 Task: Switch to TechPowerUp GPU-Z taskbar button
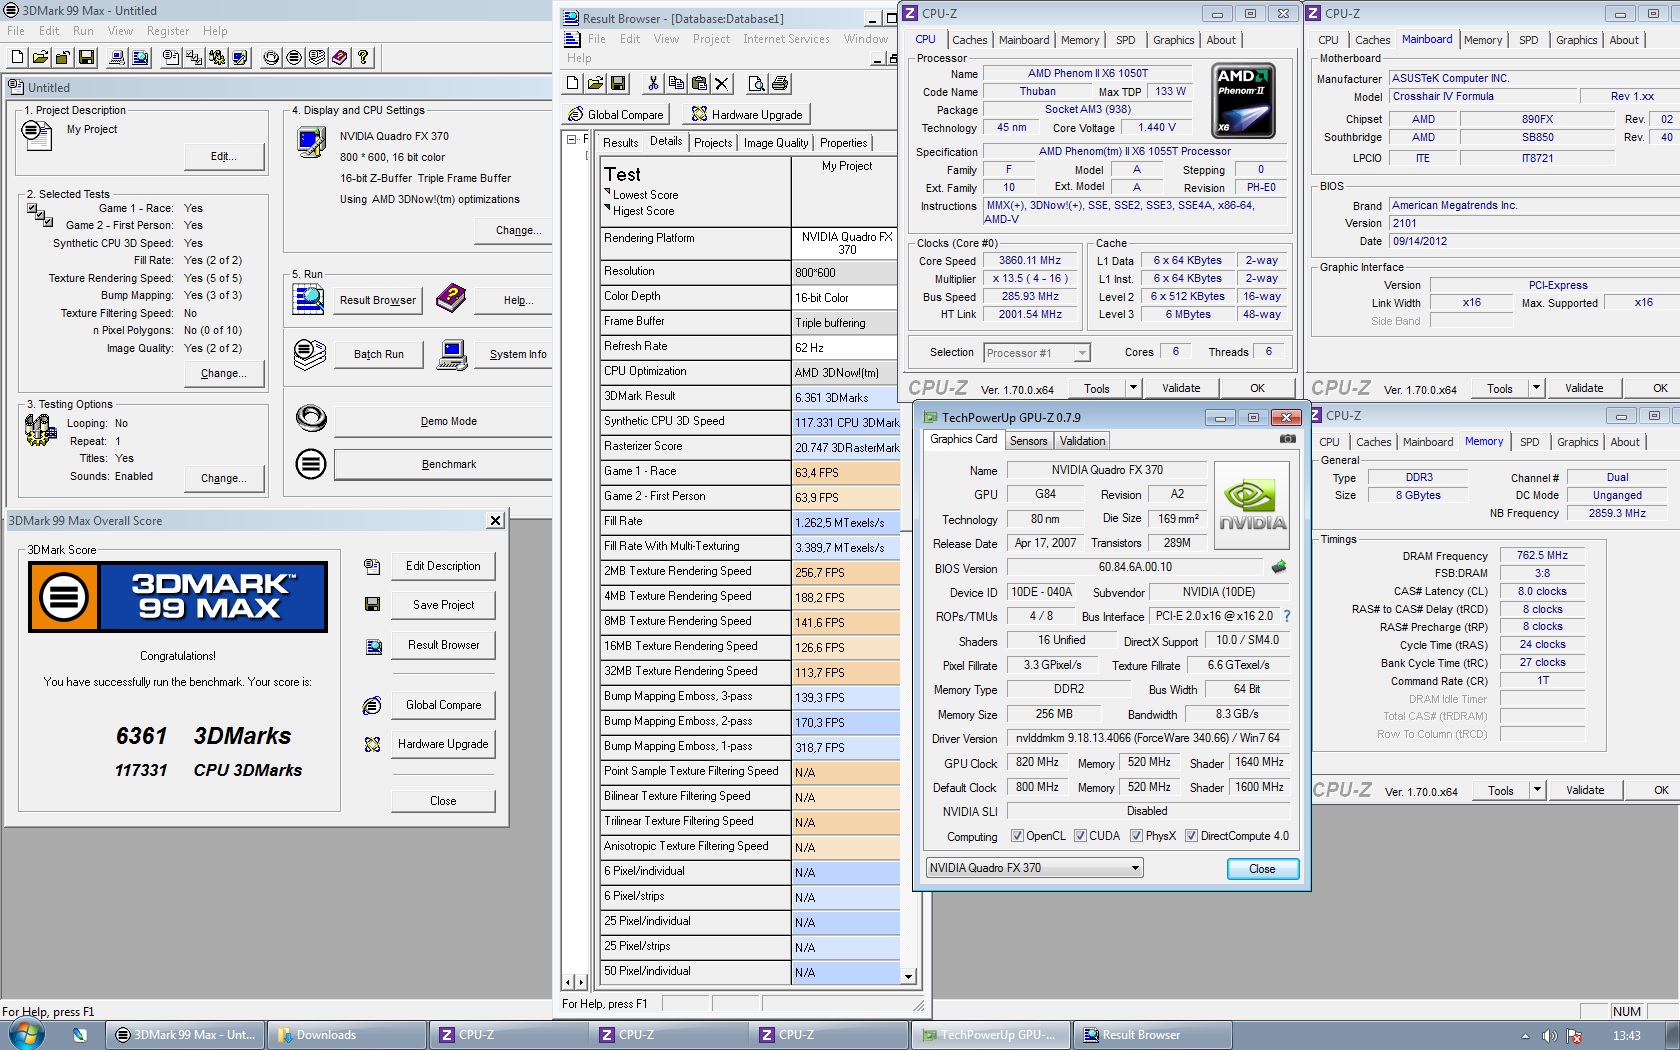click(992, 1035)
